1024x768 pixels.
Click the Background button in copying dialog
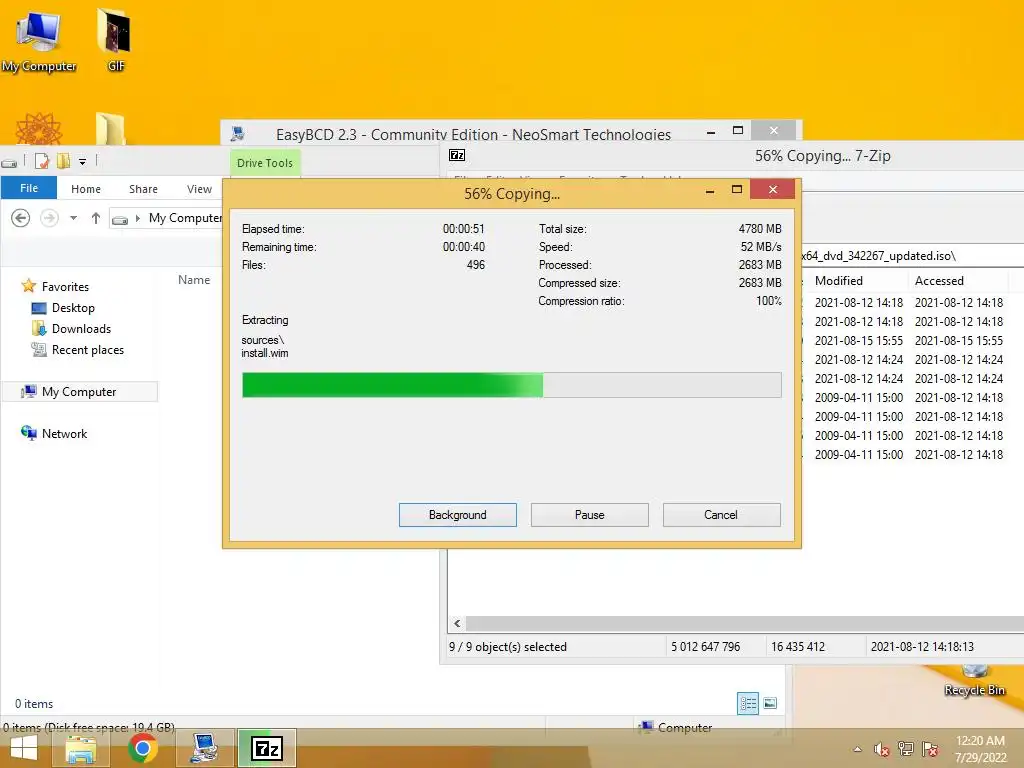[x=457, y=515]
